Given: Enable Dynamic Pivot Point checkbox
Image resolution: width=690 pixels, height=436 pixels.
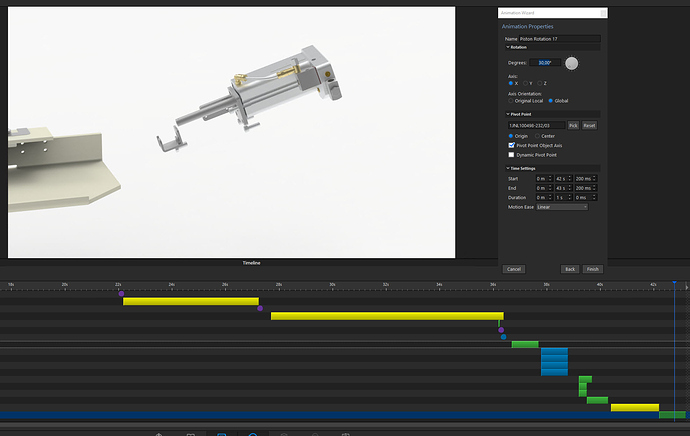Looking at the screenshot, I should pos(511,155).
